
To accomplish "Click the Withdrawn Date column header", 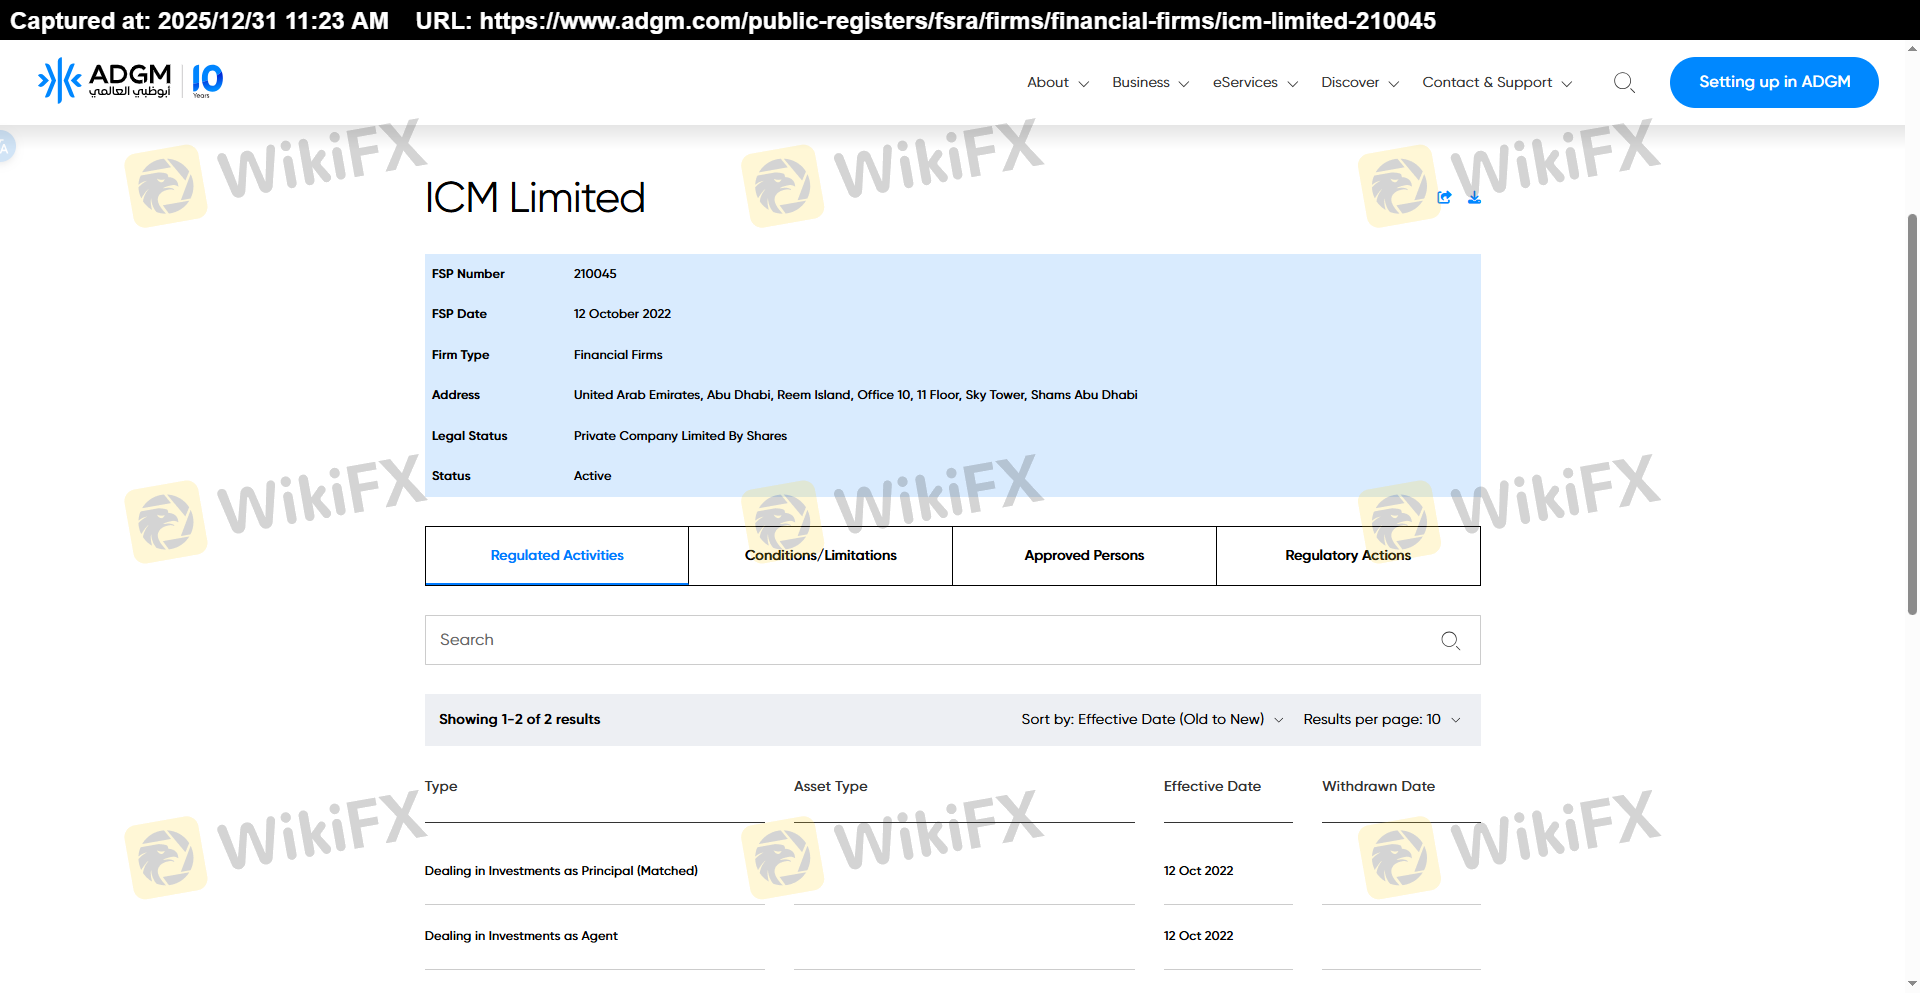I will point(1378,786).
